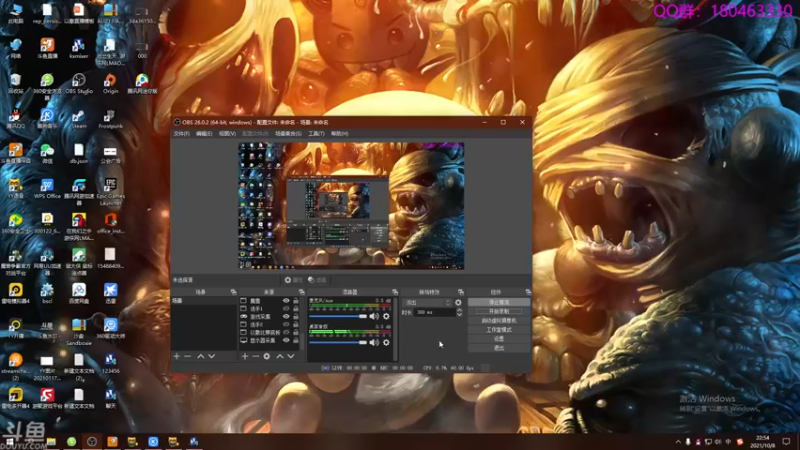
Task: Pop out the 控件 dock panel
Action: coord(528,292)
